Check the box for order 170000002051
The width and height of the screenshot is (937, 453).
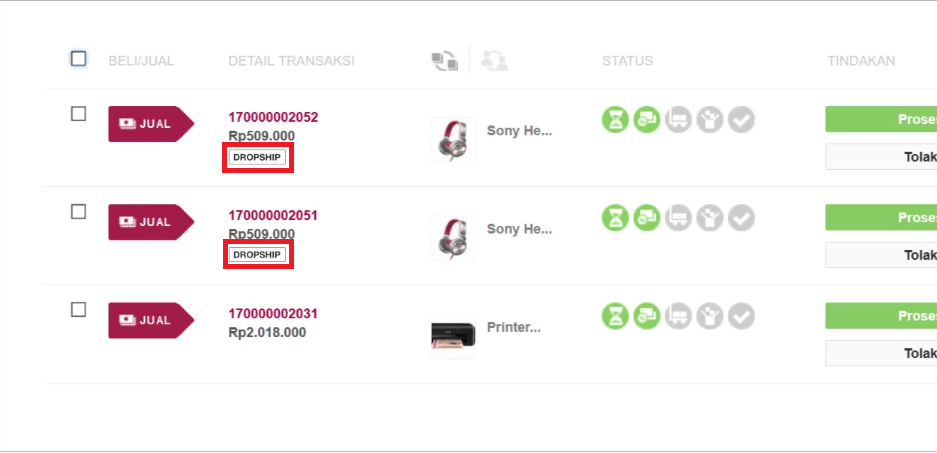pos(78,212)
